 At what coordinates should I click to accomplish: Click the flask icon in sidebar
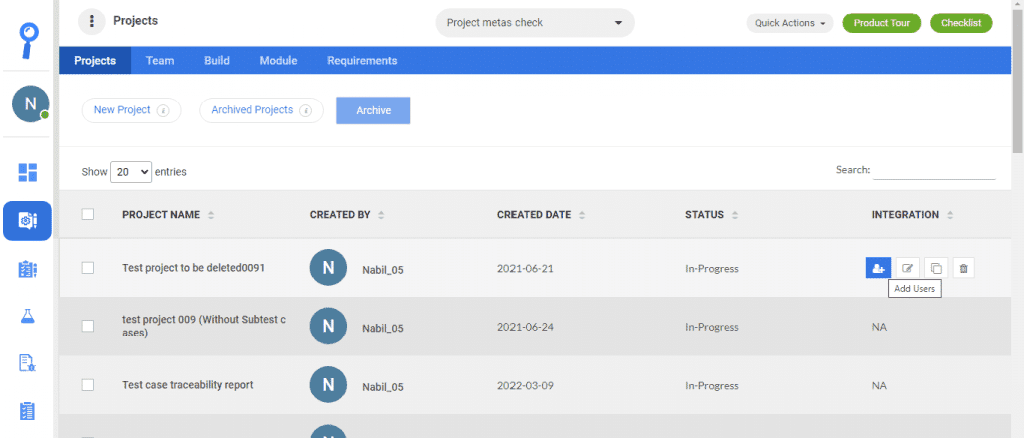(x=28, y=317)
